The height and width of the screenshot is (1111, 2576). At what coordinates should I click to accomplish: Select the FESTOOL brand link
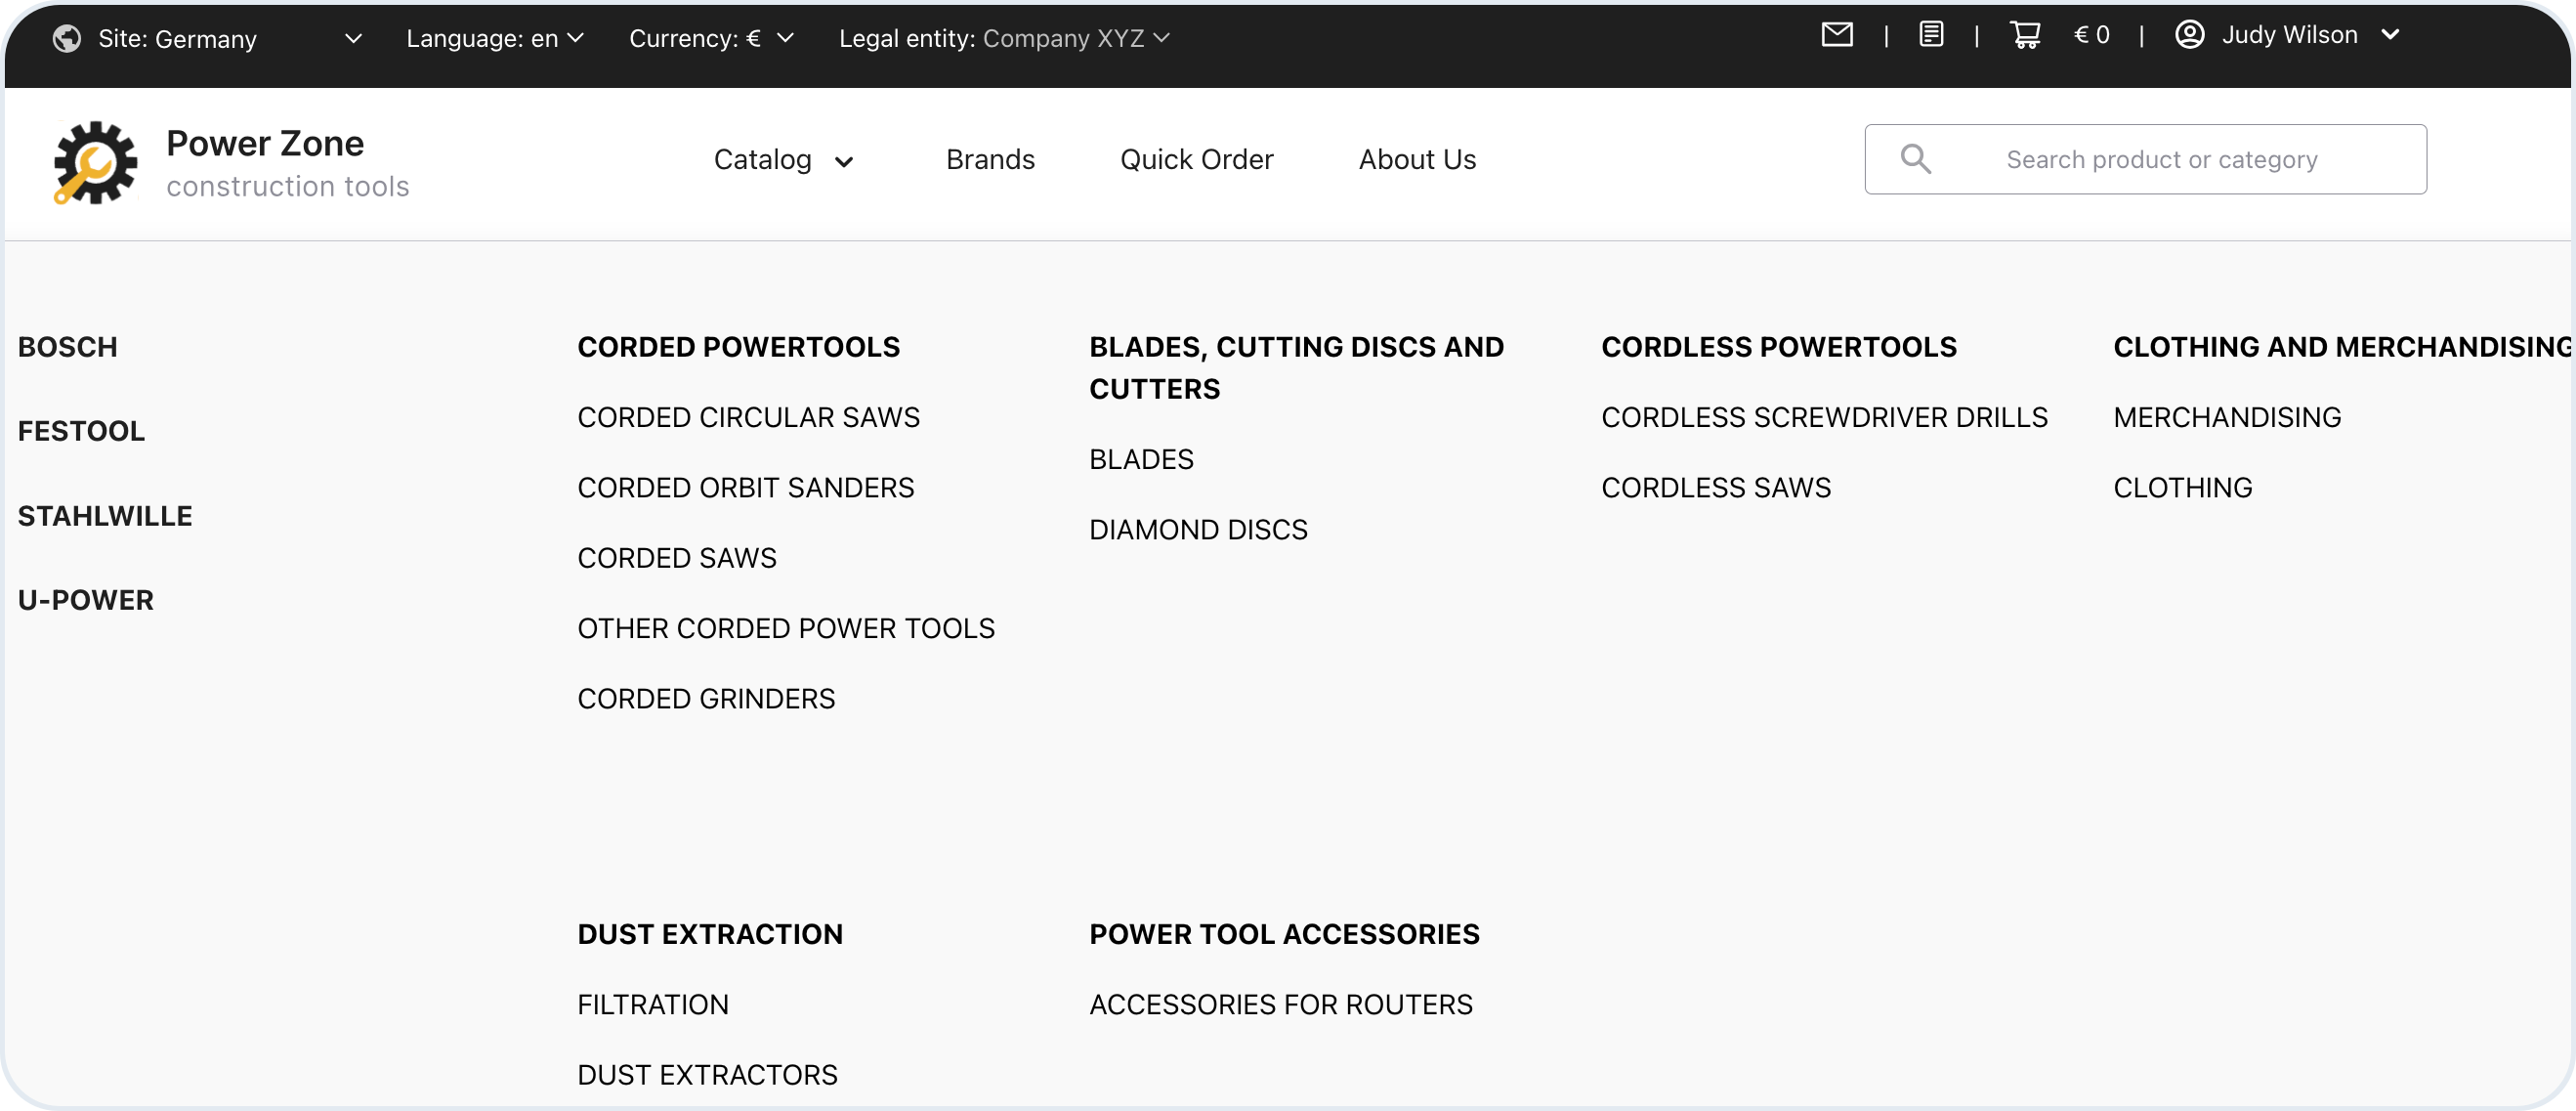point(81,431)
